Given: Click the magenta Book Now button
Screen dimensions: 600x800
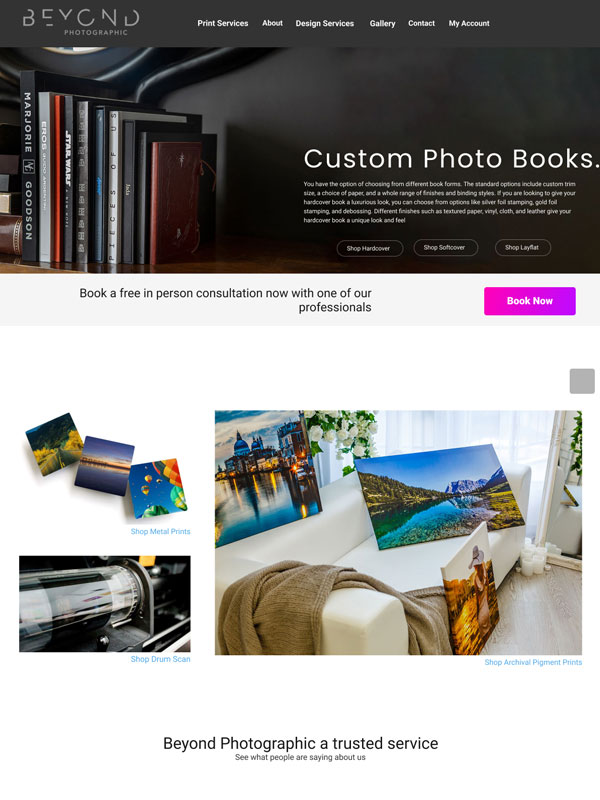Looking at the screenshot, I should 530,301.
